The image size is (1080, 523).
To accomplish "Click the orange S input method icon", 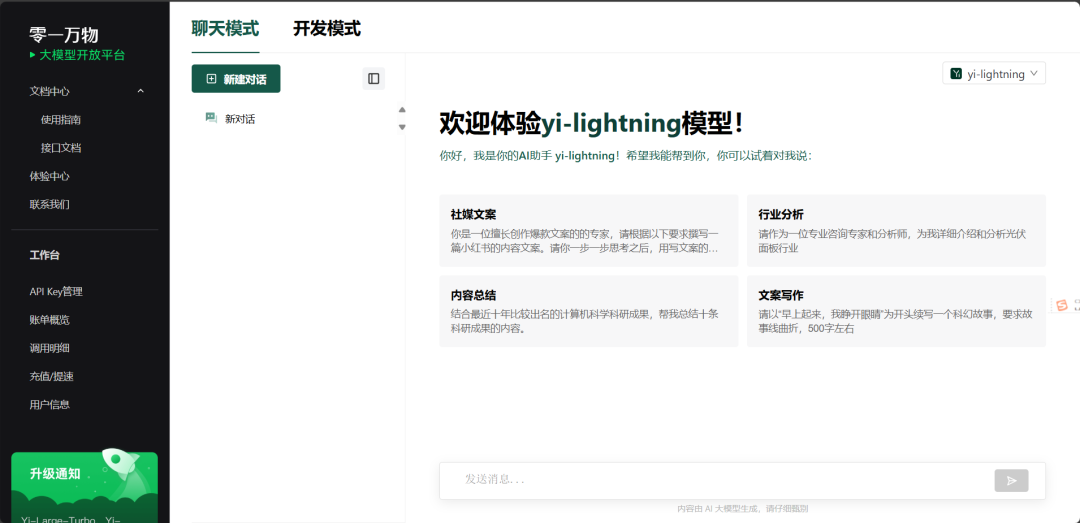I will (x=1061, y=305).
